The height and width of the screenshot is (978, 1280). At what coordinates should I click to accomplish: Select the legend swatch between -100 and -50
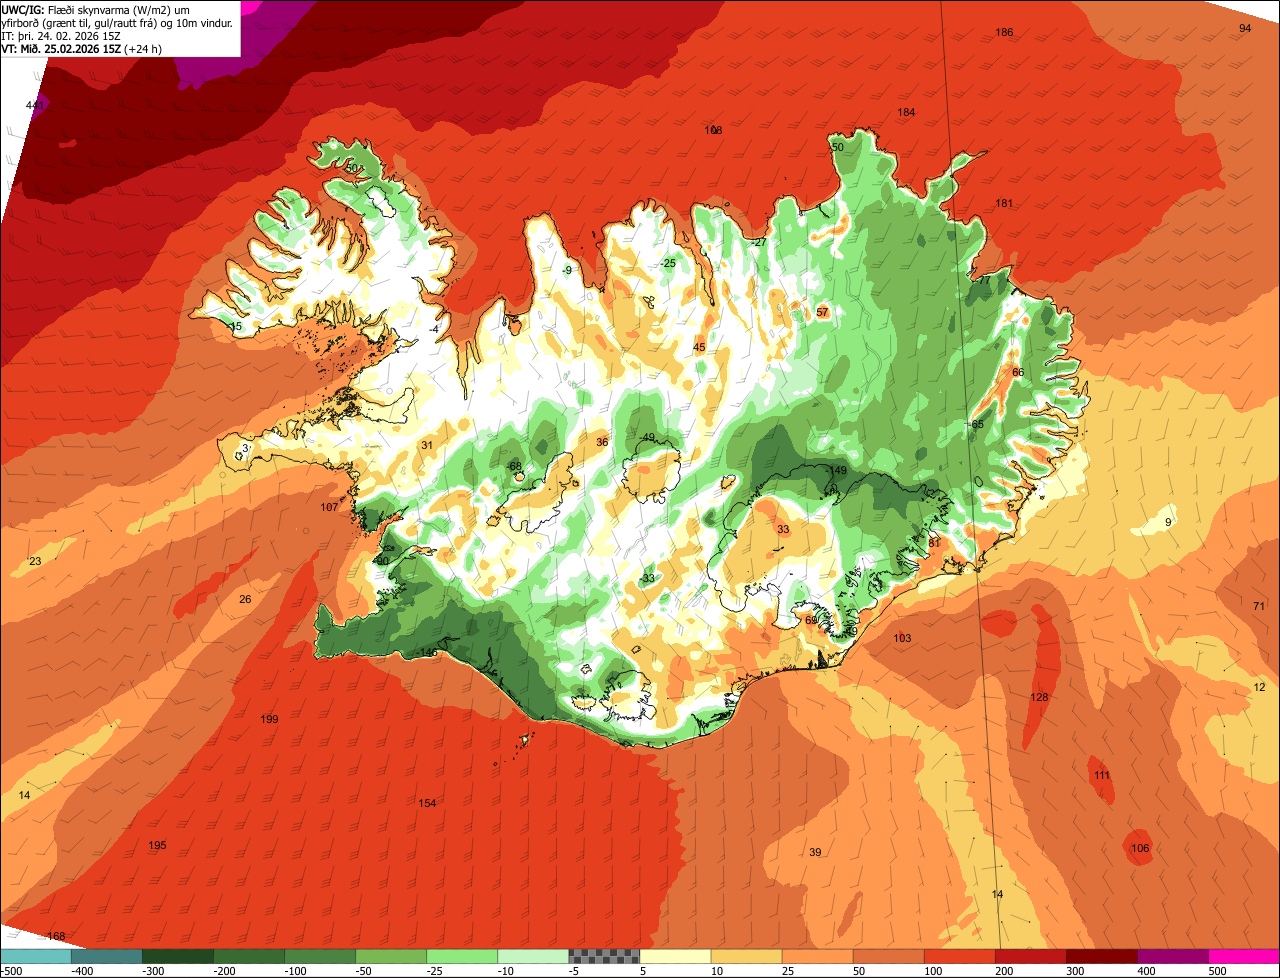pyautogui.click(x=319, y=956)
